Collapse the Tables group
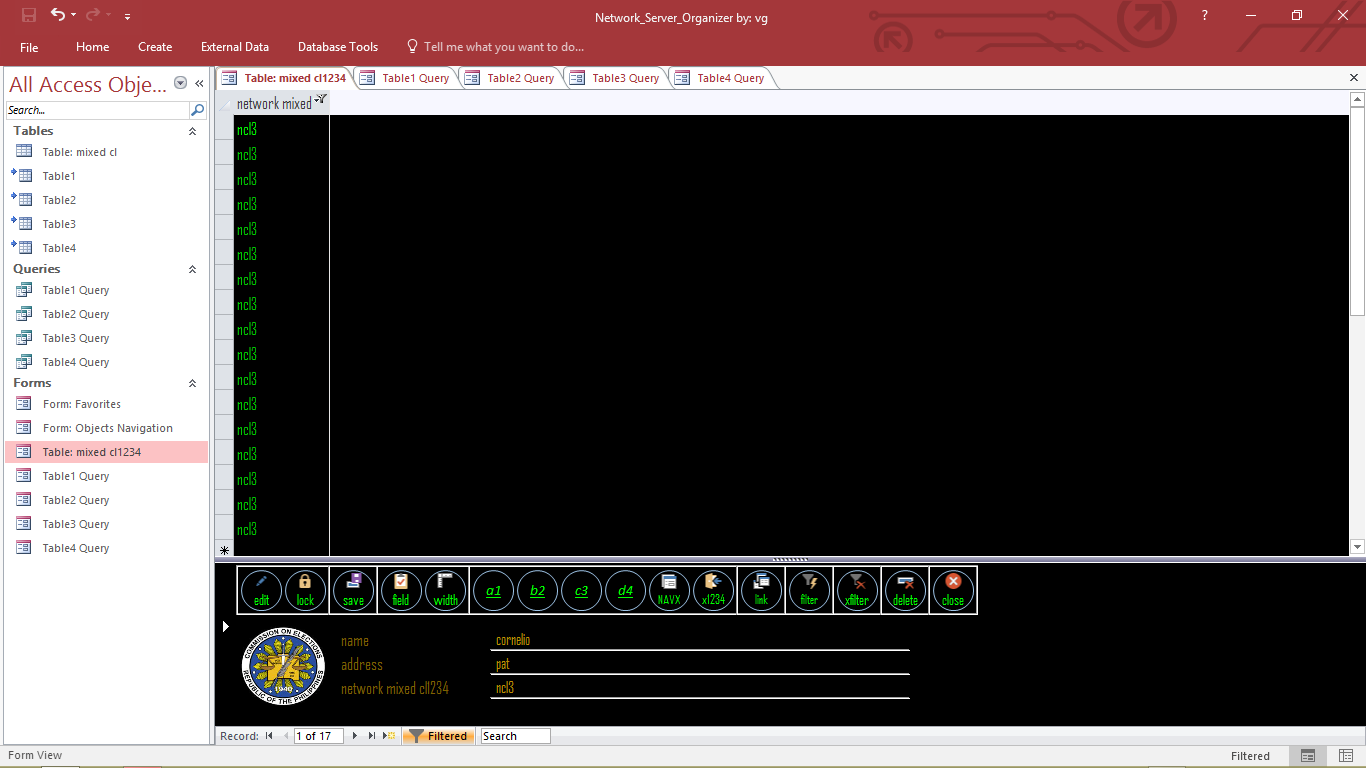Image resolution: width=1366 pixels, height=768 pixels. pyautogui.click(x=192, y=131)
